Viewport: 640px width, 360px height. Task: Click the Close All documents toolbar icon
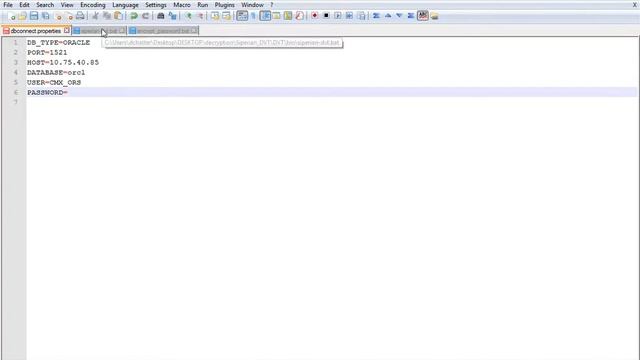pos(69,16)
